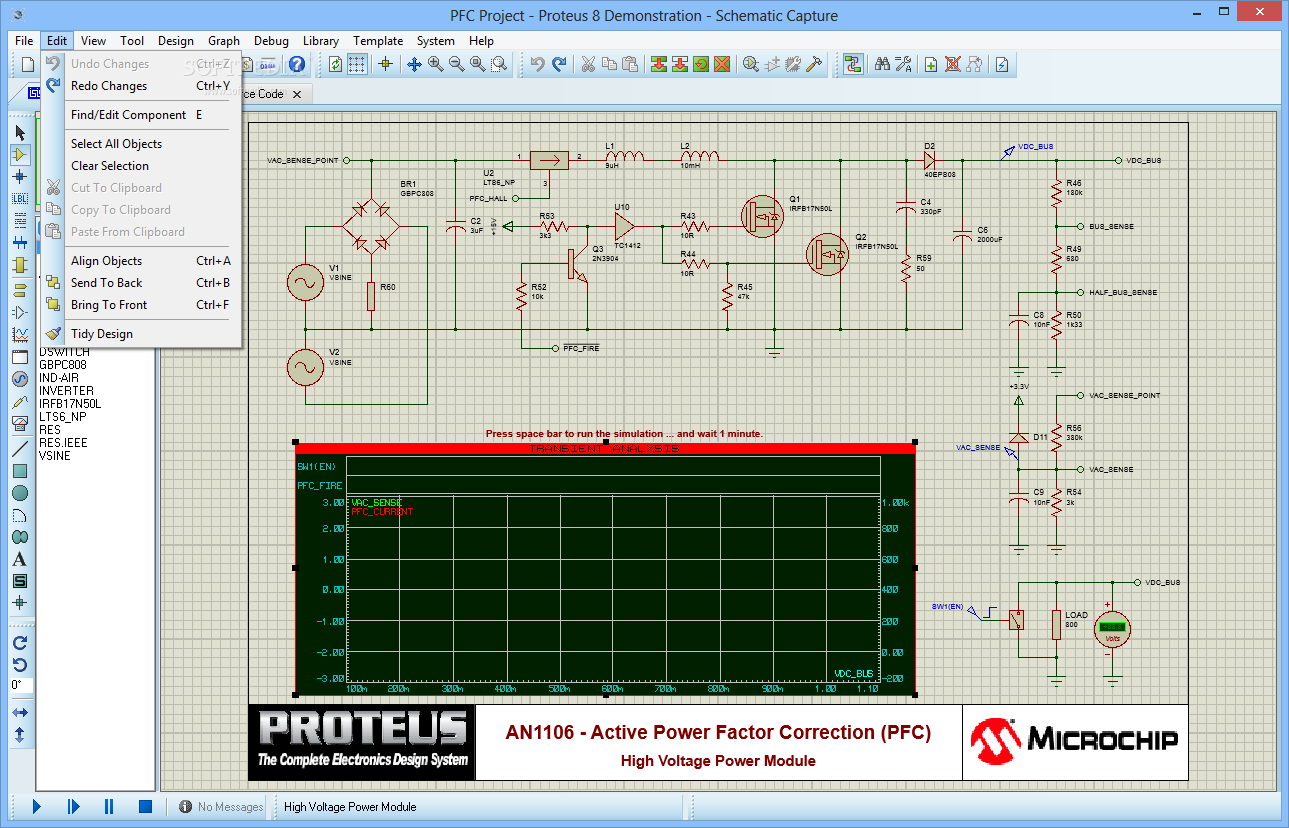Select GBPC808 in the device list
The image size is (1289, 828).
pyautogui.click(x=63, y=365)
